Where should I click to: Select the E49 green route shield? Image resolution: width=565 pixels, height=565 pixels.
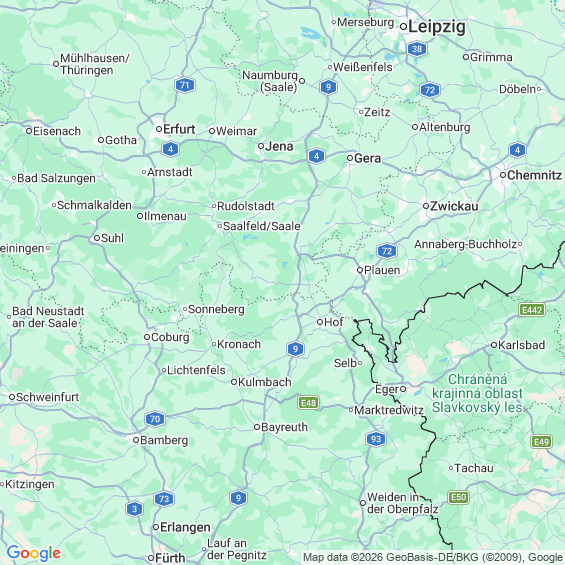(x=542, y=442)
